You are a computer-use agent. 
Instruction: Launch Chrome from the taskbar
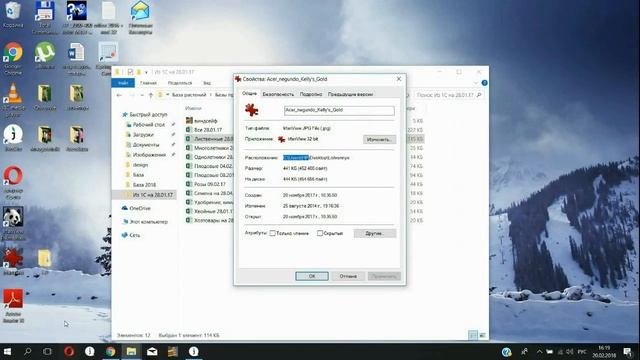coord(110,351)
